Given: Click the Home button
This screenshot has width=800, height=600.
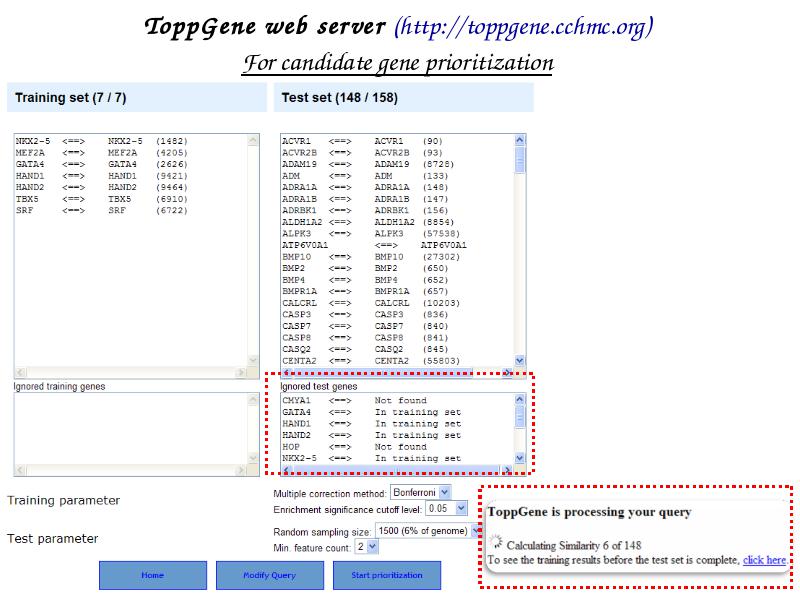Looking at the screenshot, I should (153, 575).
